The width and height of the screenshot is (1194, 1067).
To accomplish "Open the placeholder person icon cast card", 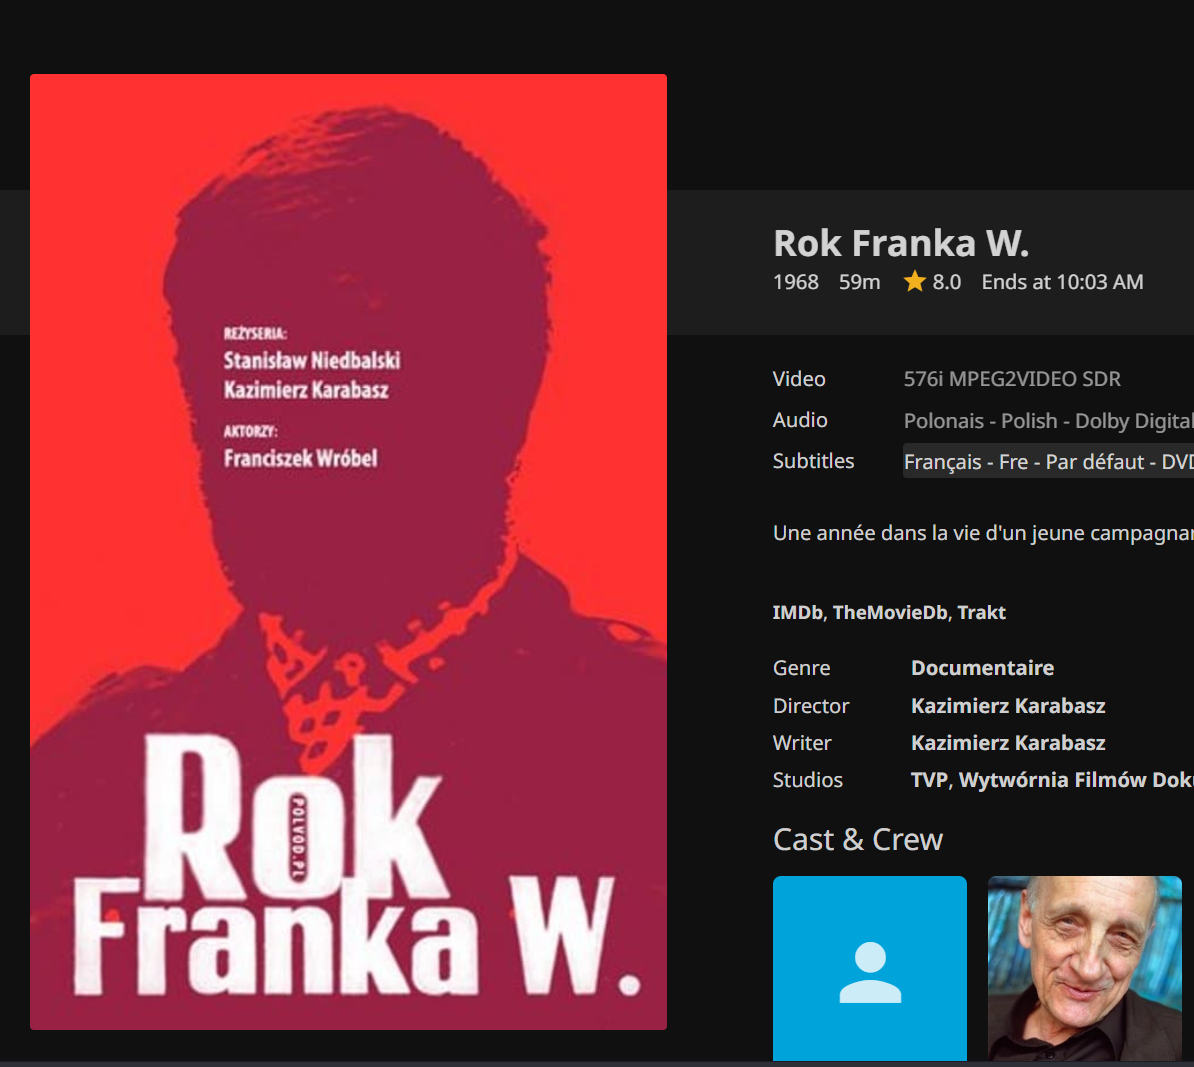I will [870, 968].
